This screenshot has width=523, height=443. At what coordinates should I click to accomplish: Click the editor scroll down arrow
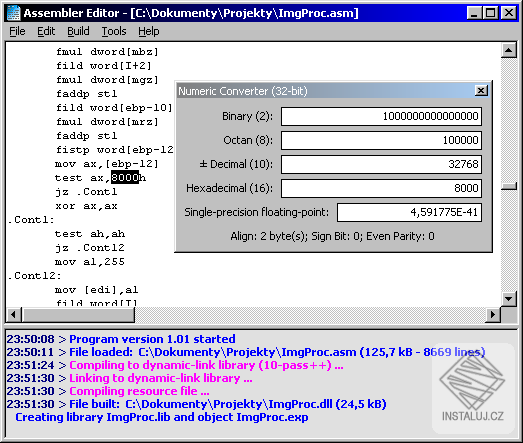tap(509, 299)
